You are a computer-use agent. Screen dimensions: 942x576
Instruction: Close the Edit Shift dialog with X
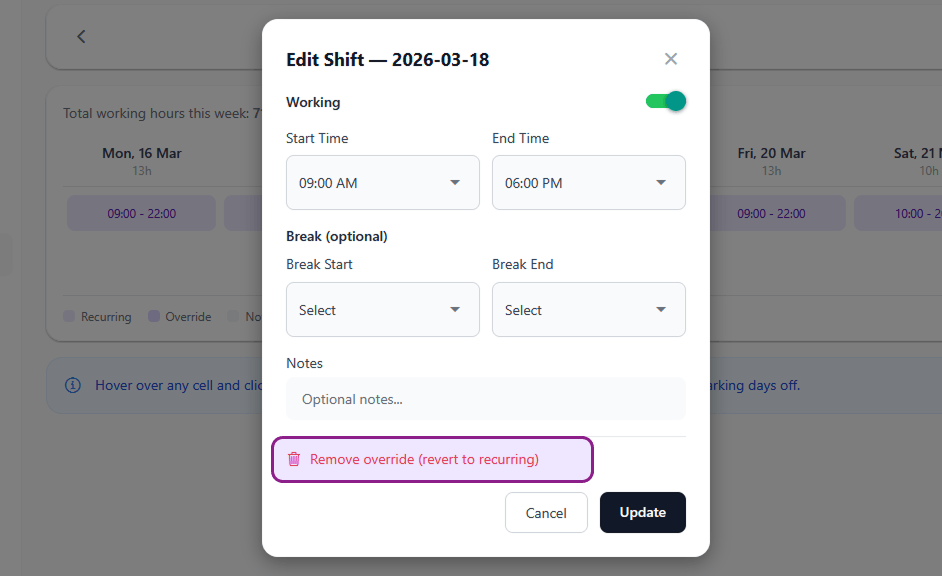[671, 59]
